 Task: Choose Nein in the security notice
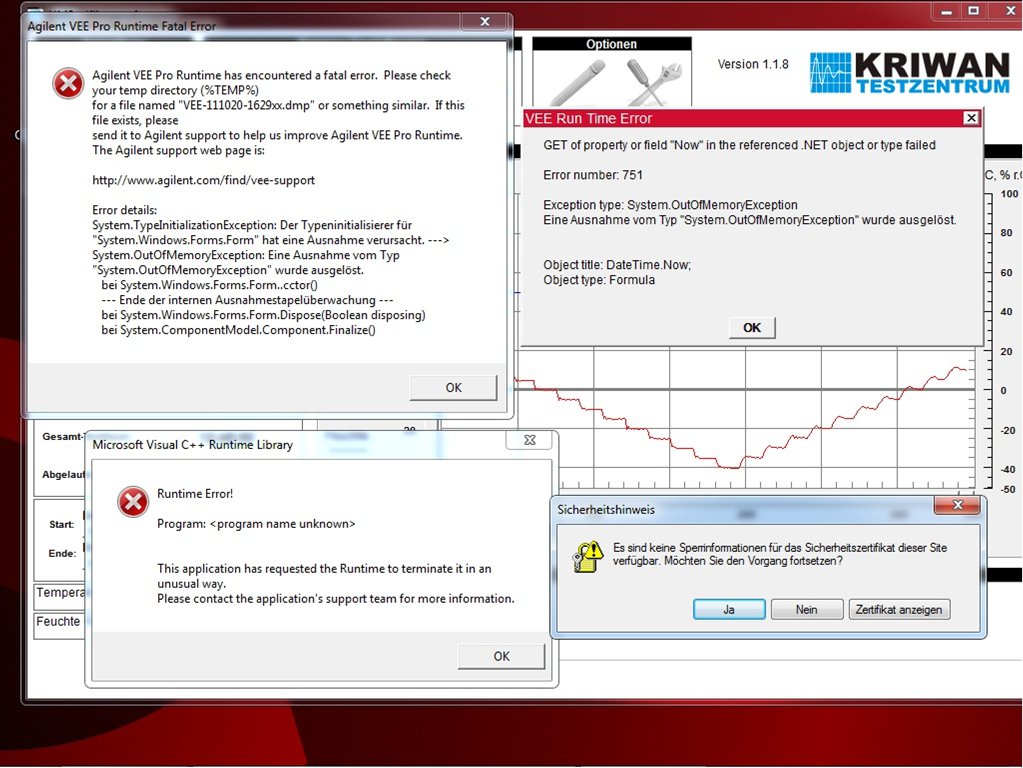pyautogui.click(x=806, y=609)
